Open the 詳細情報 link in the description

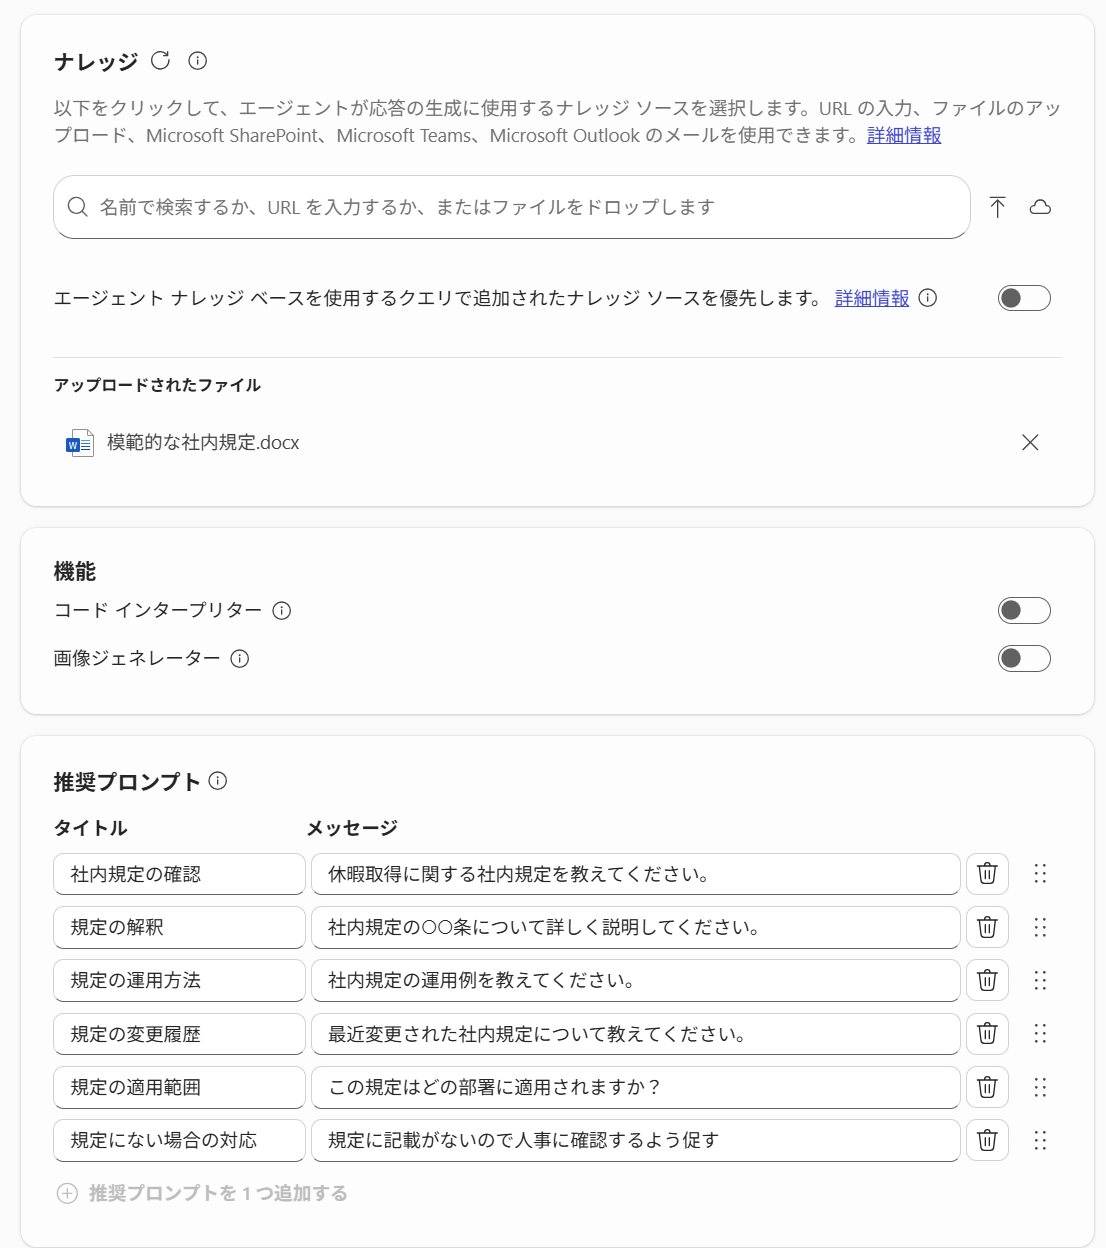[904, 135]
